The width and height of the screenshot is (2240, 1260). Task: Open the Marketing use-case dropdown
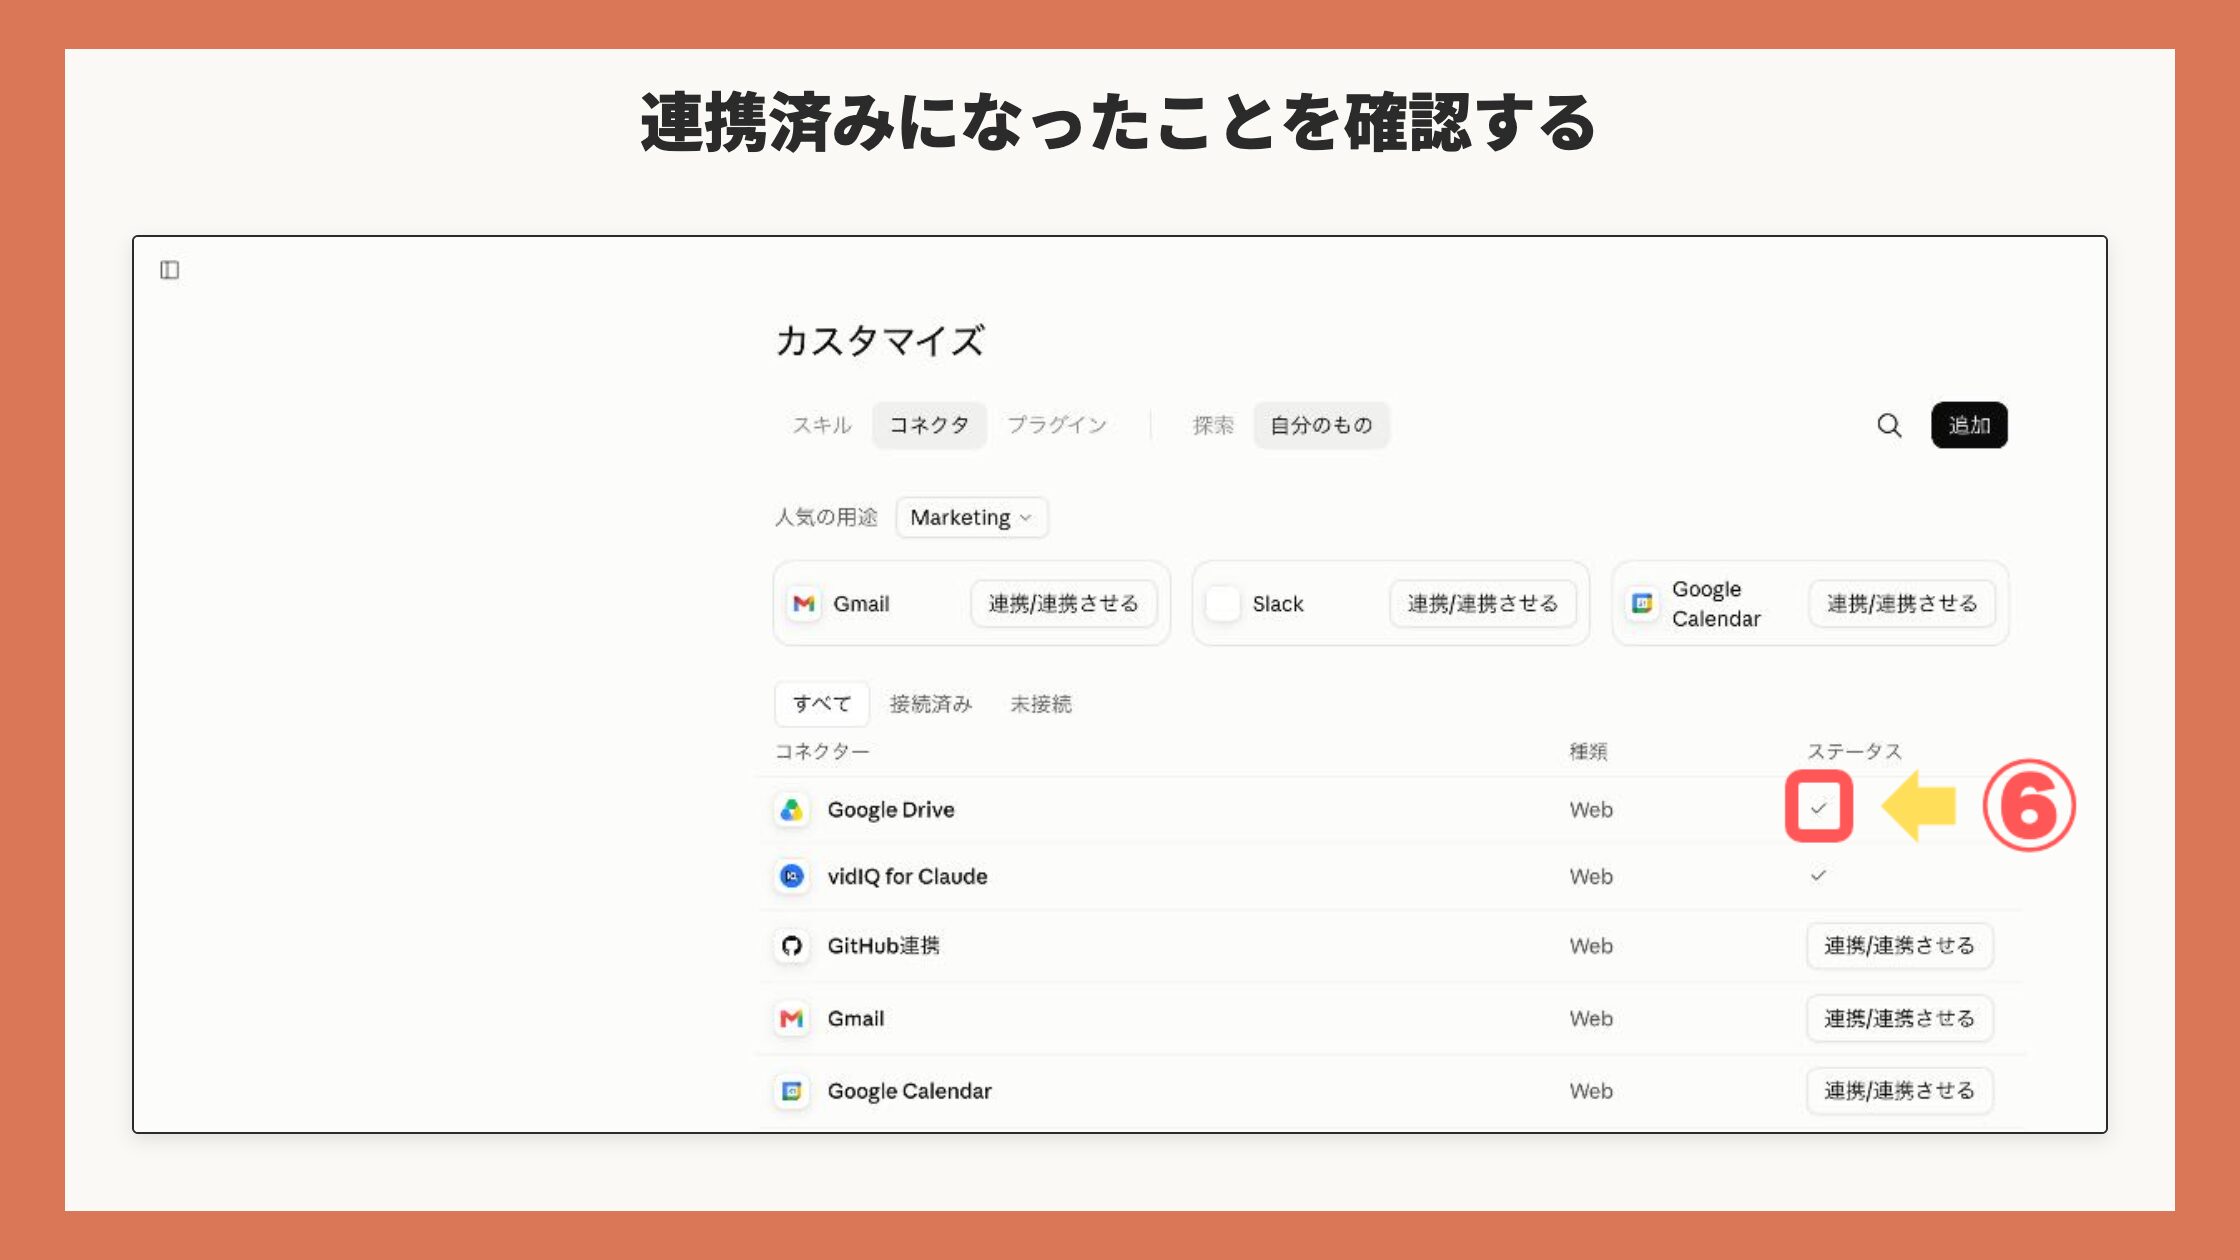click(x=971, y=518)
